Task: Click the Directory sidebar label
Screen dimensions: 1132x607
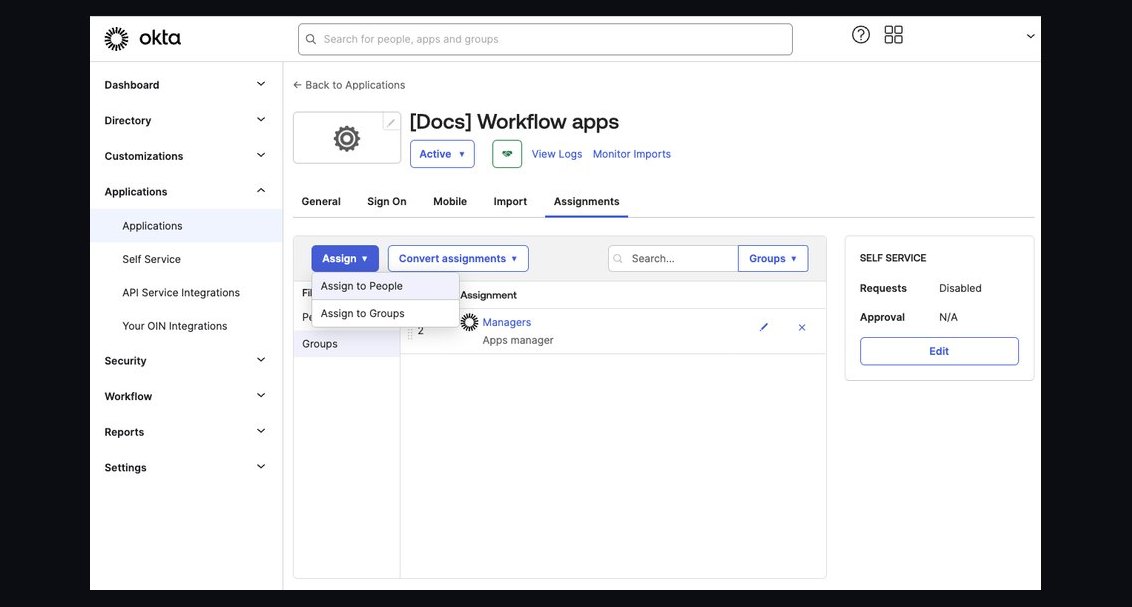Action: pos(128,120)
